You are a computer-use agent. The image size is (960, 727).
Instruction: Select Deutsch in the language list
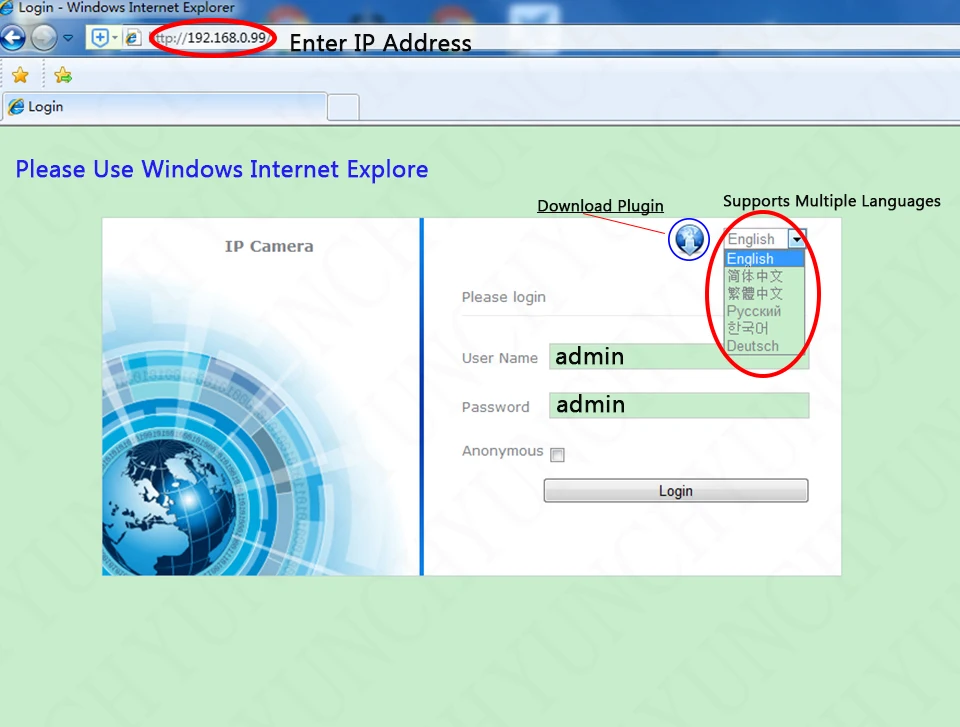tap(764, 346)
